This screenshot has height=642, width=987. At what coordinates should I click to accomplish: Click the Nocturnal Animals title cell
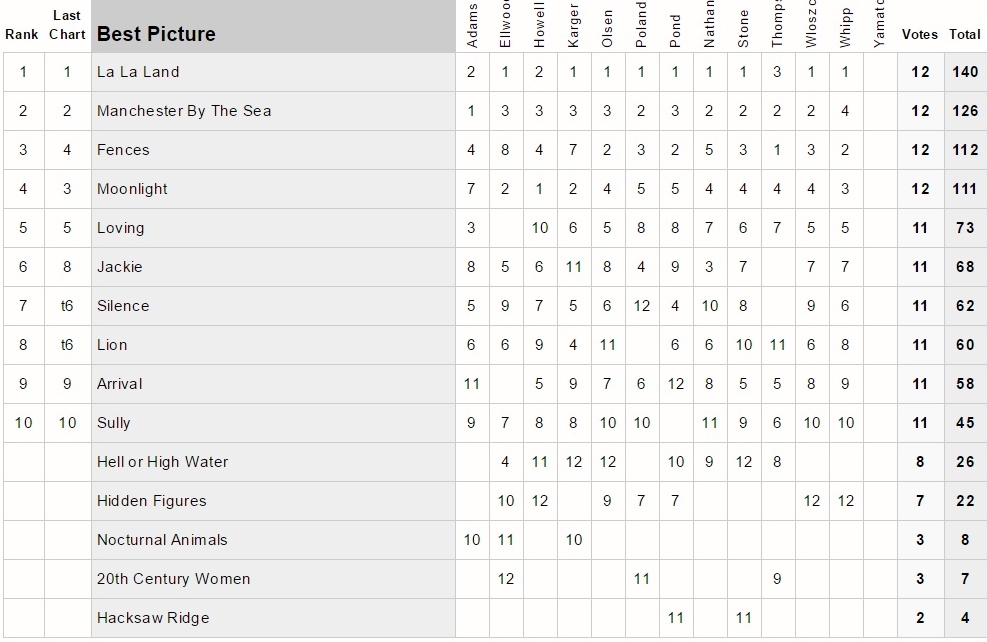tap(273, 540)
